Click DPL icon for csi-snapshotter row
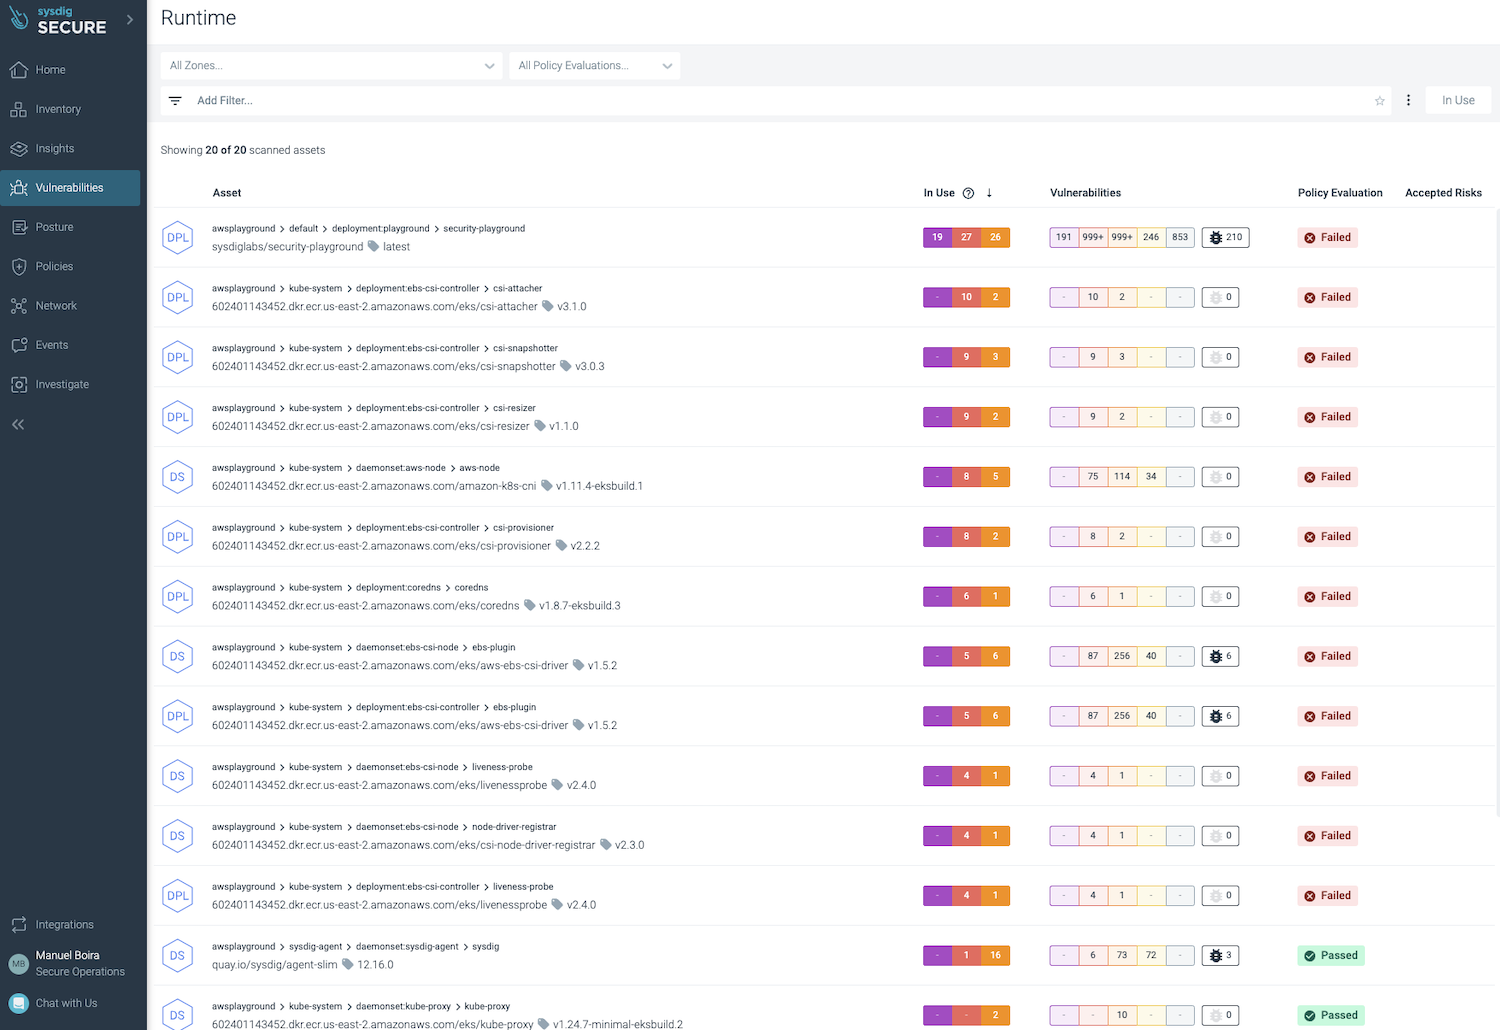1500x1030 pixels. (177, 357)
